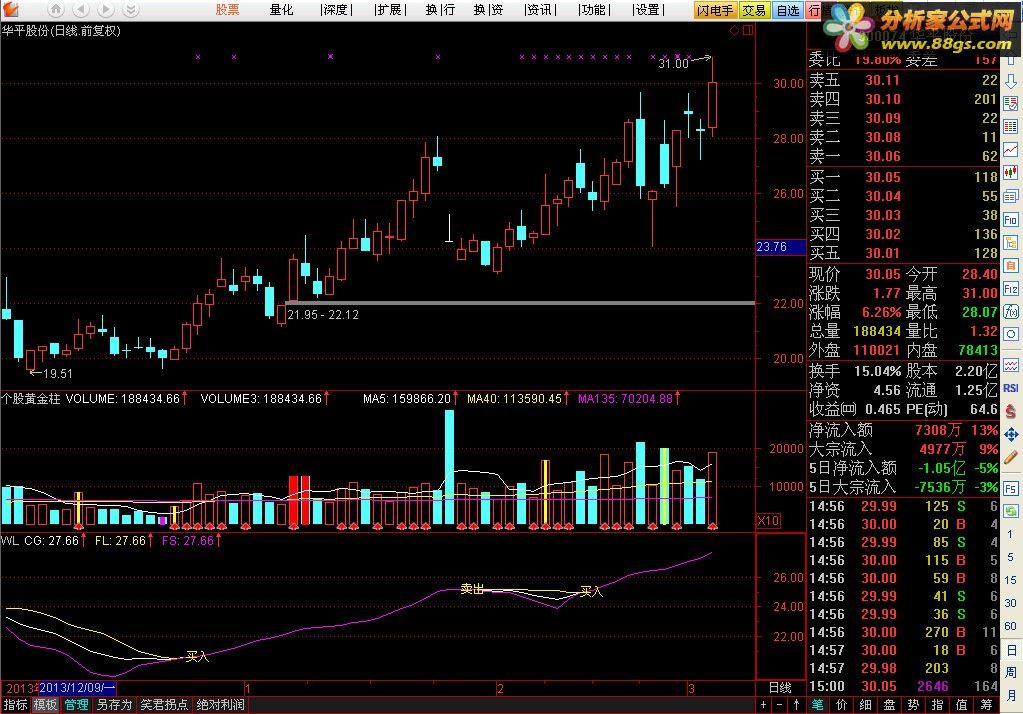This screenshot has height=714, width=1023.
Task: Go back with the left arrow icon
Action: click(81, 10)
